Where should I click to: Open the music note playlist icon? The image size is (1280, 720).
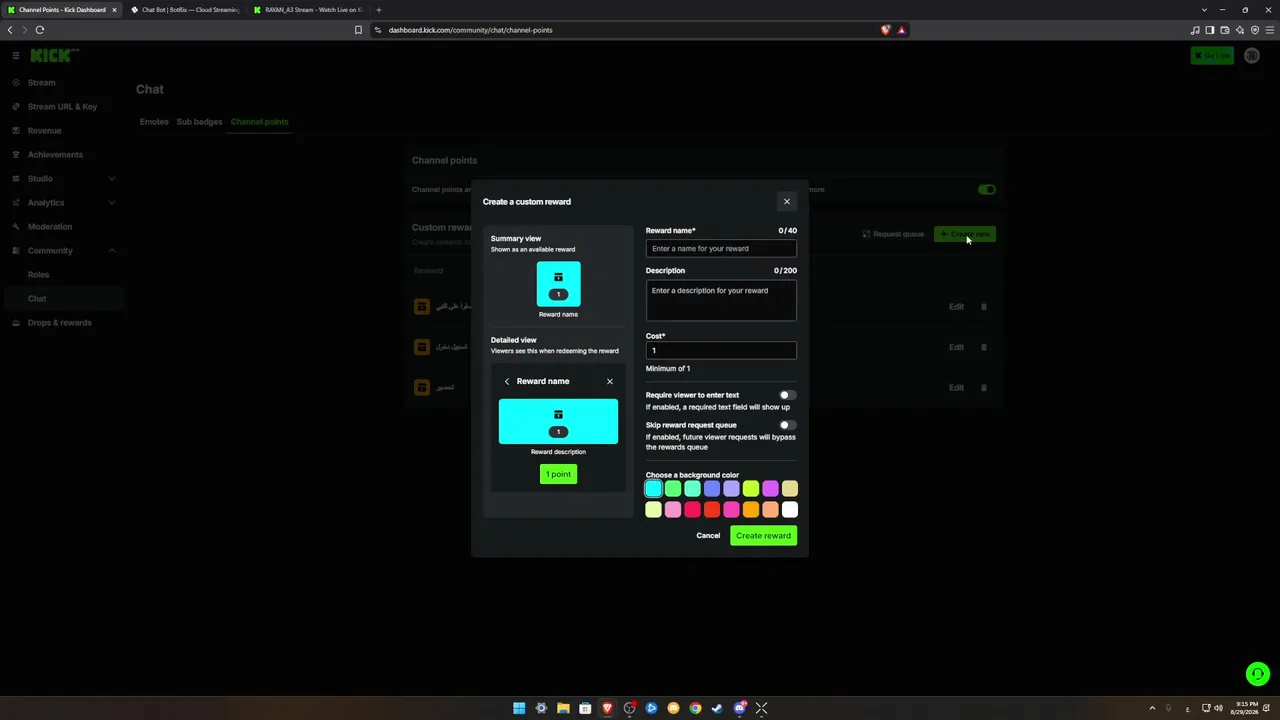pyautogui.click(x=1195, y=30)
